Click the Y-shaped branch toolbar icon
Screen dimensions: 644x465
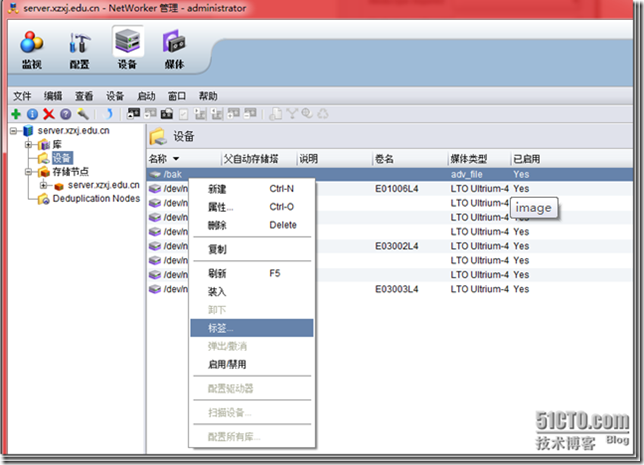[x=291, y=113]
